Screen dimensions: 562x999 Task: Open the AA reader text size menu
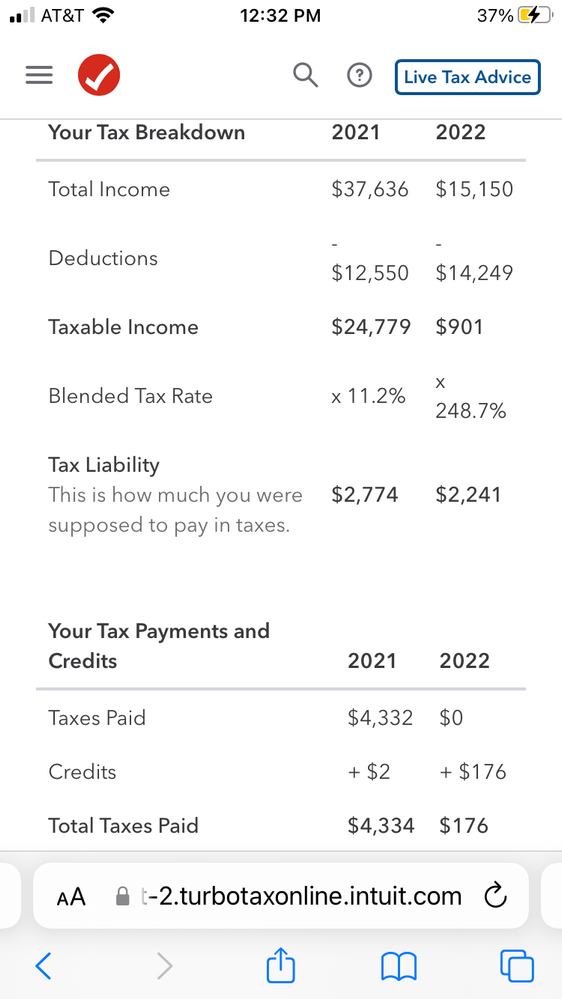click(71, 896)
